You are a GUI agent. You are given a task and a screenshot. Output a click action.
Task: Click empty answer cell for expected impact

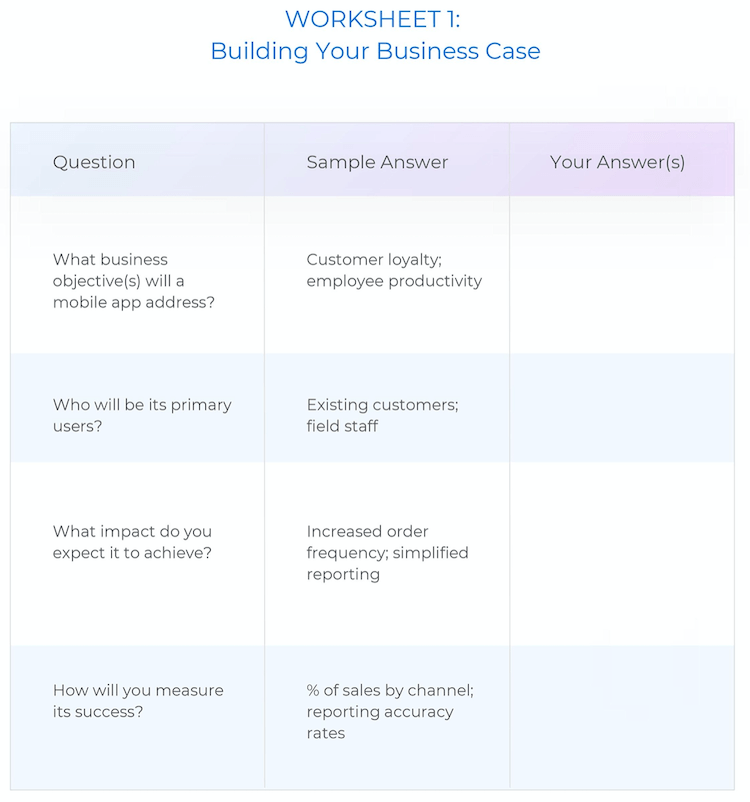[x=622, y=554]
